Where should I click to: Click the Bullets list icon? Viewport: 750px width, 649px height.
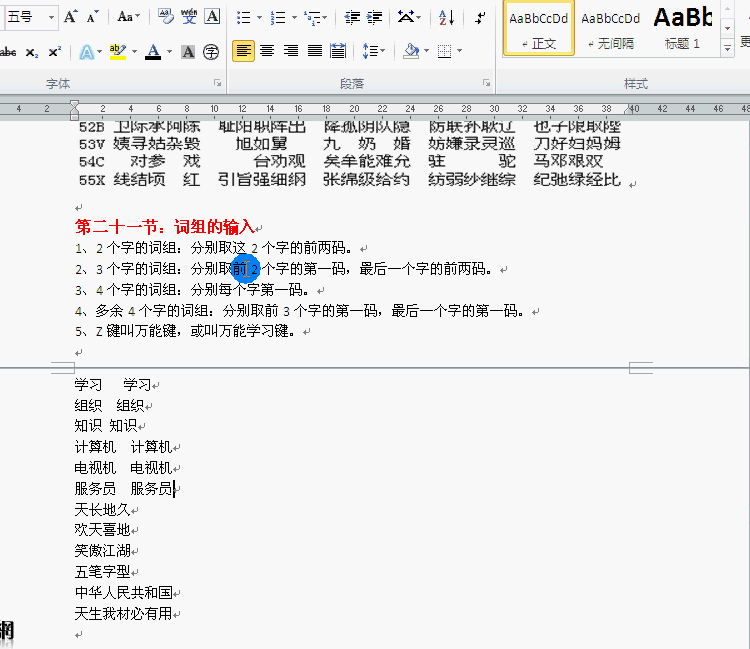[243, 18]
